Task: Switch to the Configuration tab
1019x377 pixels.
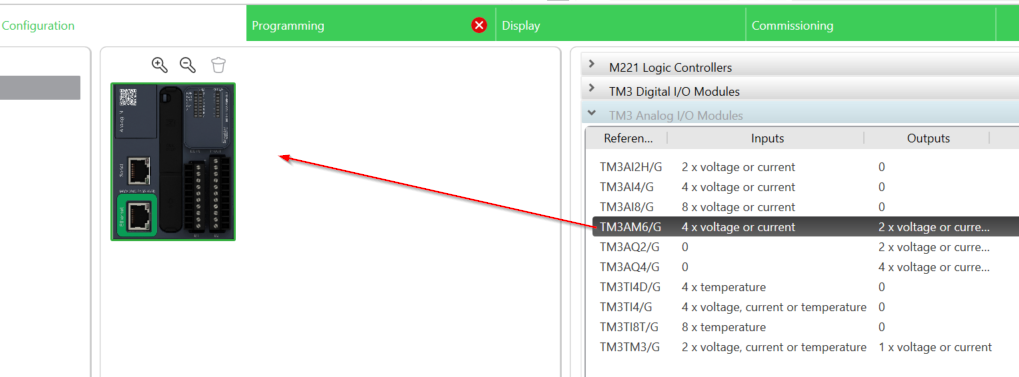Action: click(38, 26)
